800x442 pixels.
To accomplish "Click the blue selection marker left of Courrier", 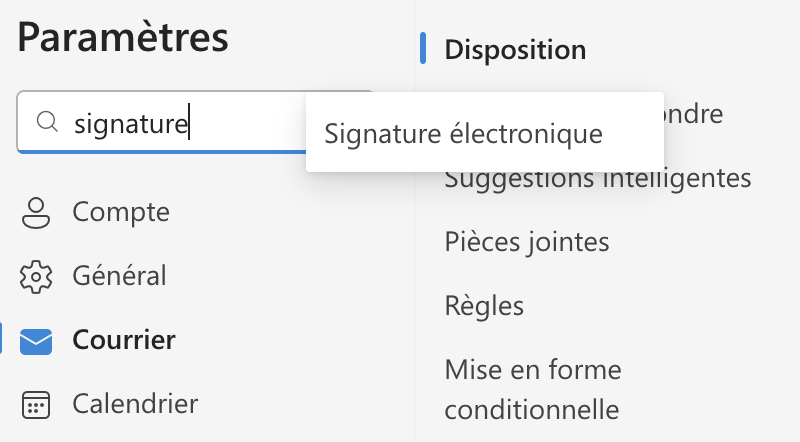I will 2,340.
